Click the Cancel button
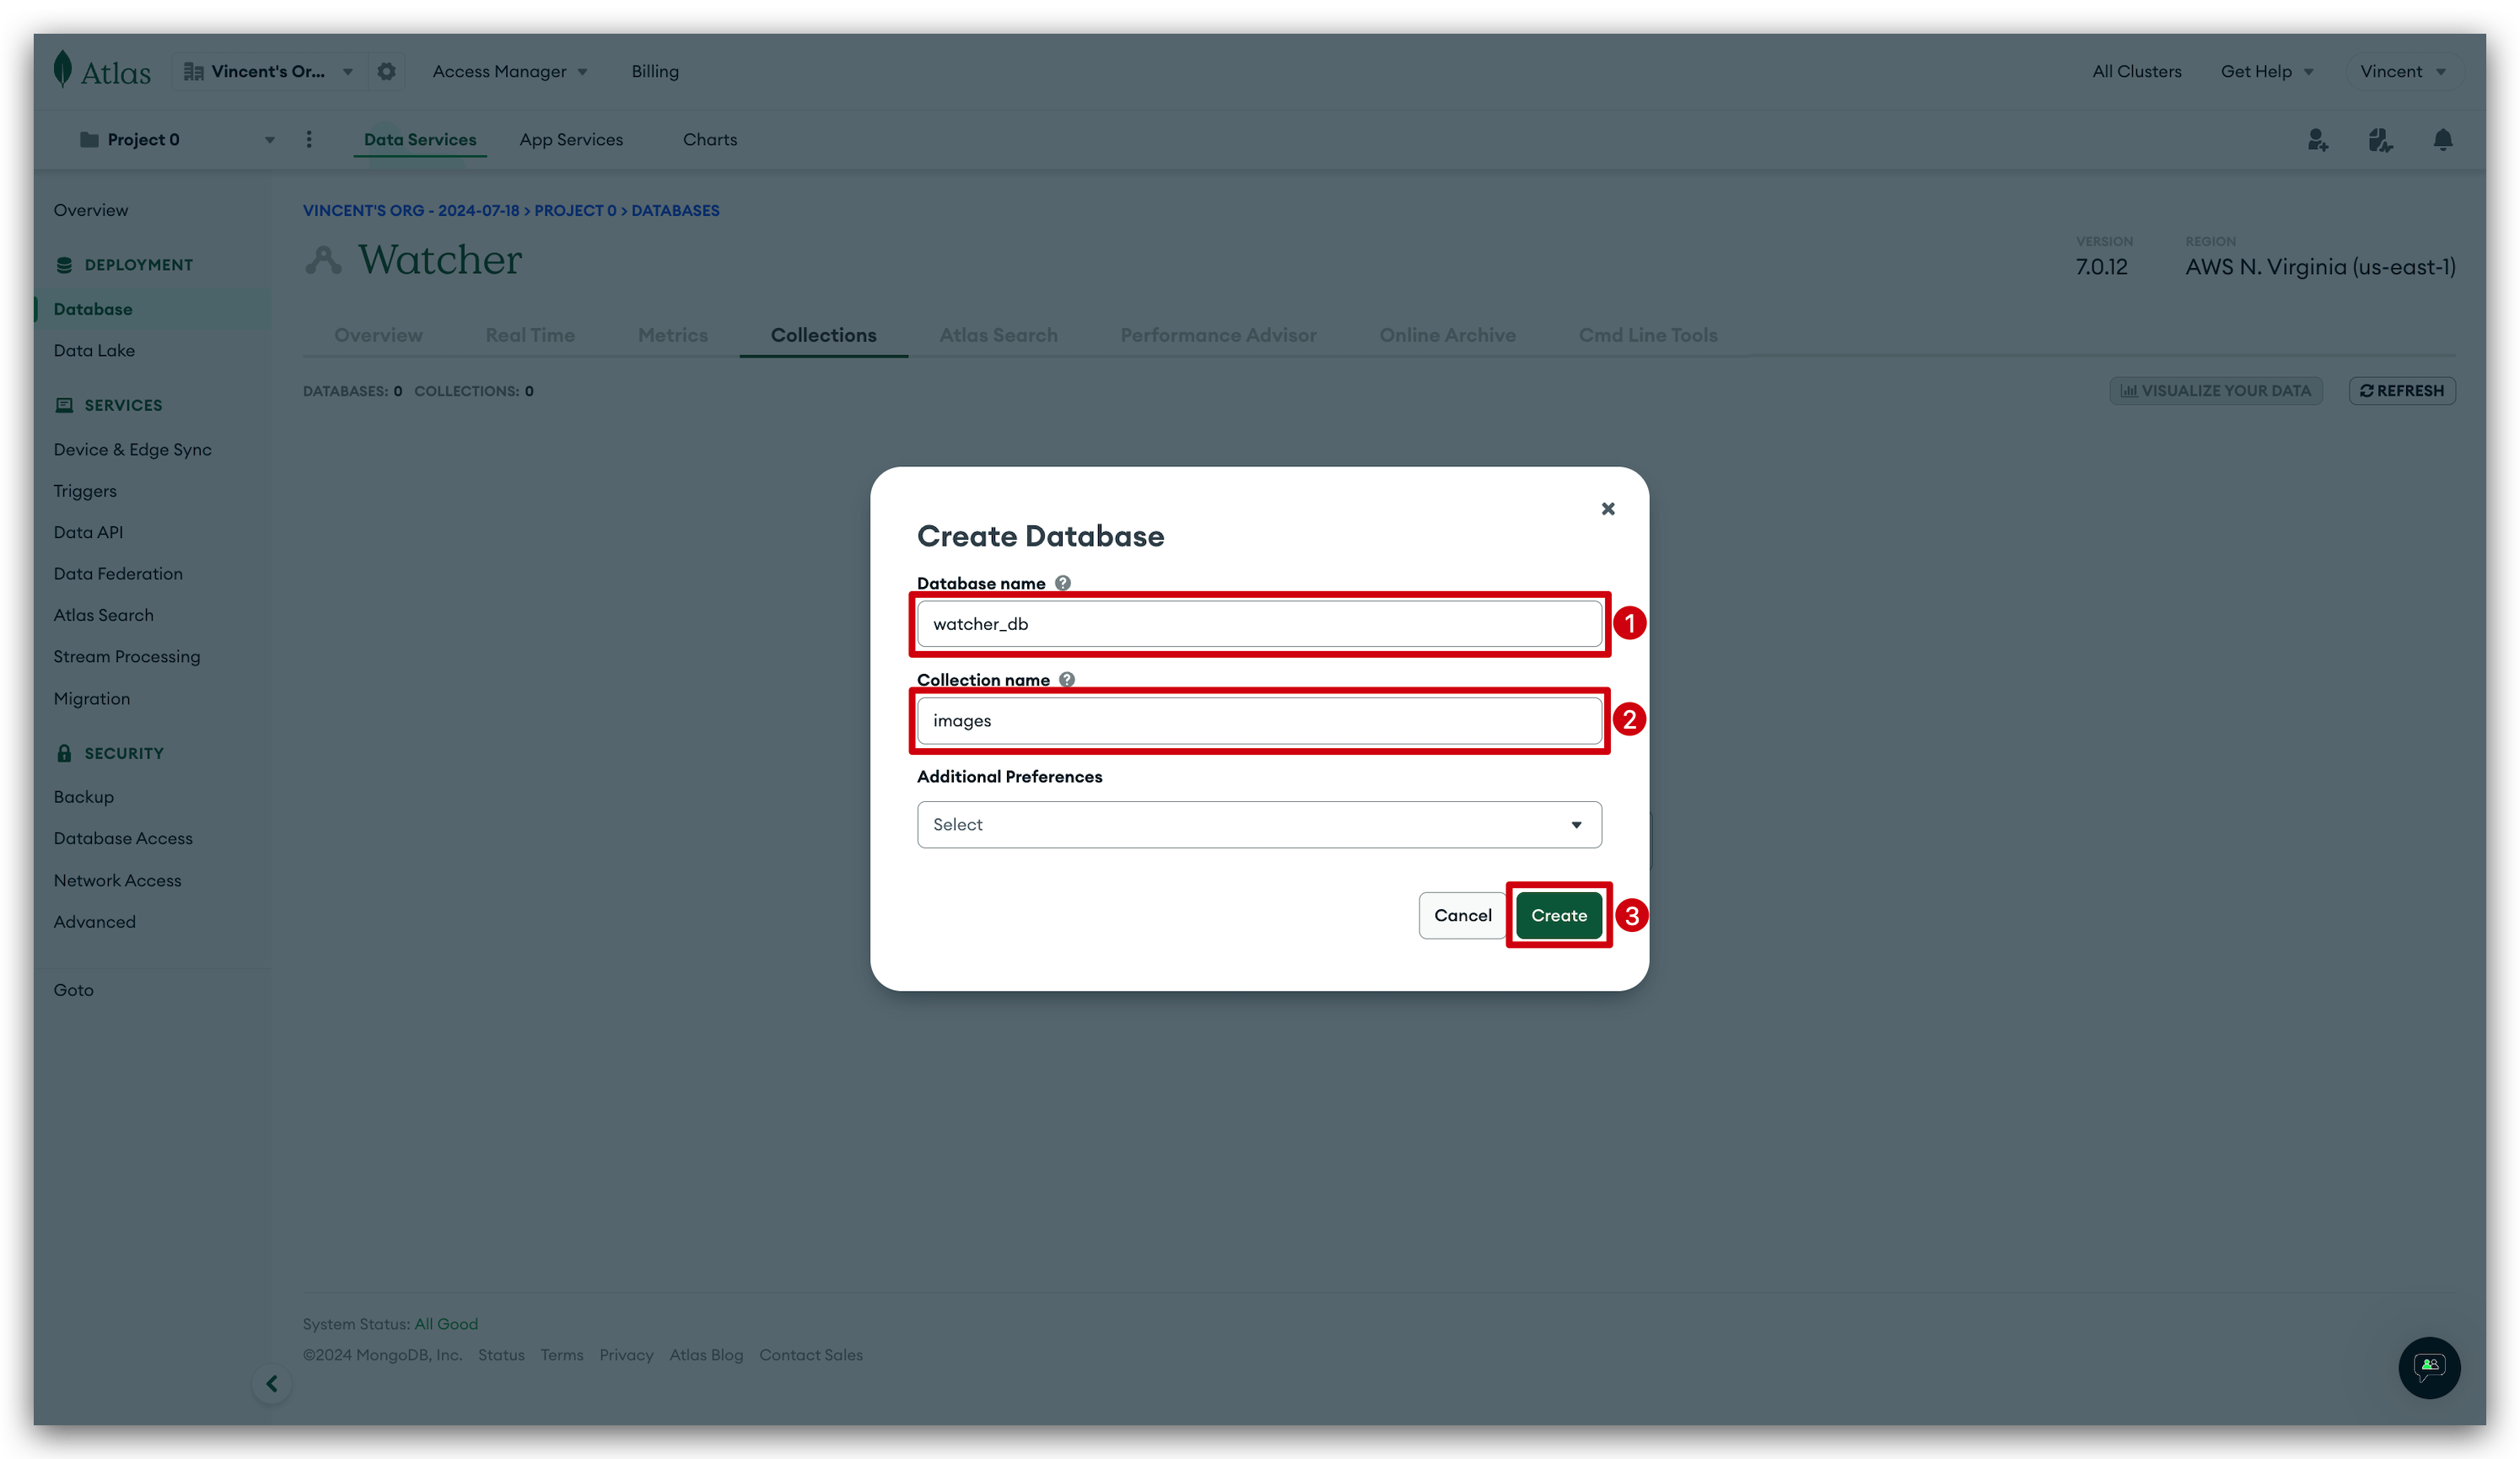 [1462, 915]
